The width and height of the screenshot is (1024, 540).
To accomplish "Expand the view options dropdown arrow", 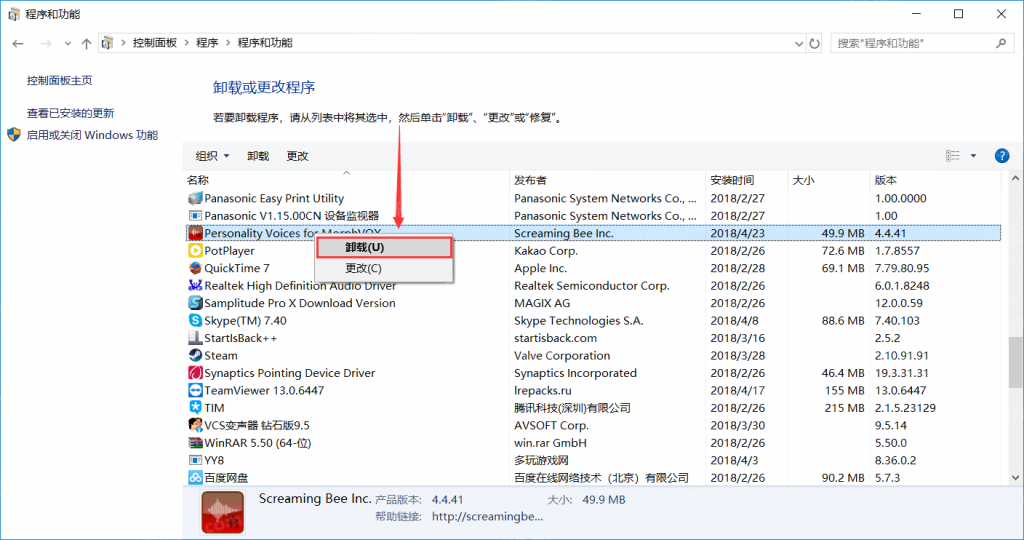I will tap(973, 155).
